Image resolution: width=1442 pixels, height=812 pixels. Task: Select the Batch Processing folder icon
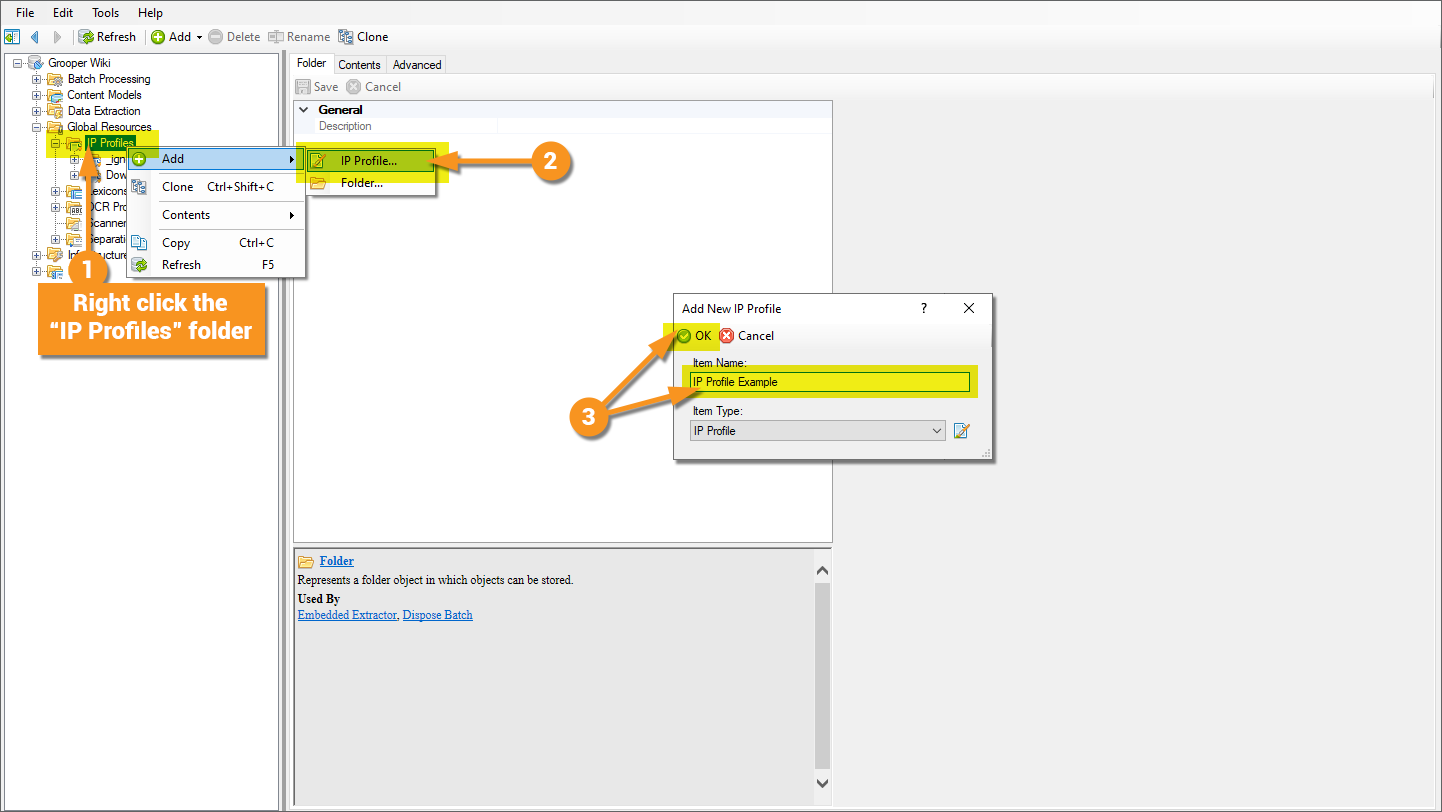[55, 79]
